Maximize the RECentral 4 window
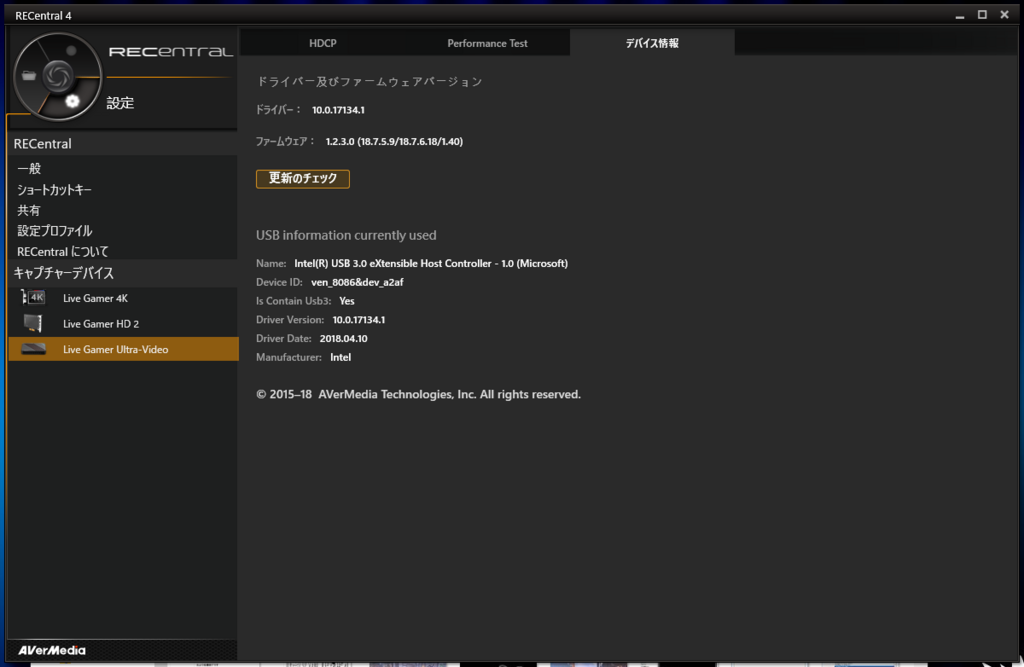This screenshot has width=1024, height=667. (982, 15)
